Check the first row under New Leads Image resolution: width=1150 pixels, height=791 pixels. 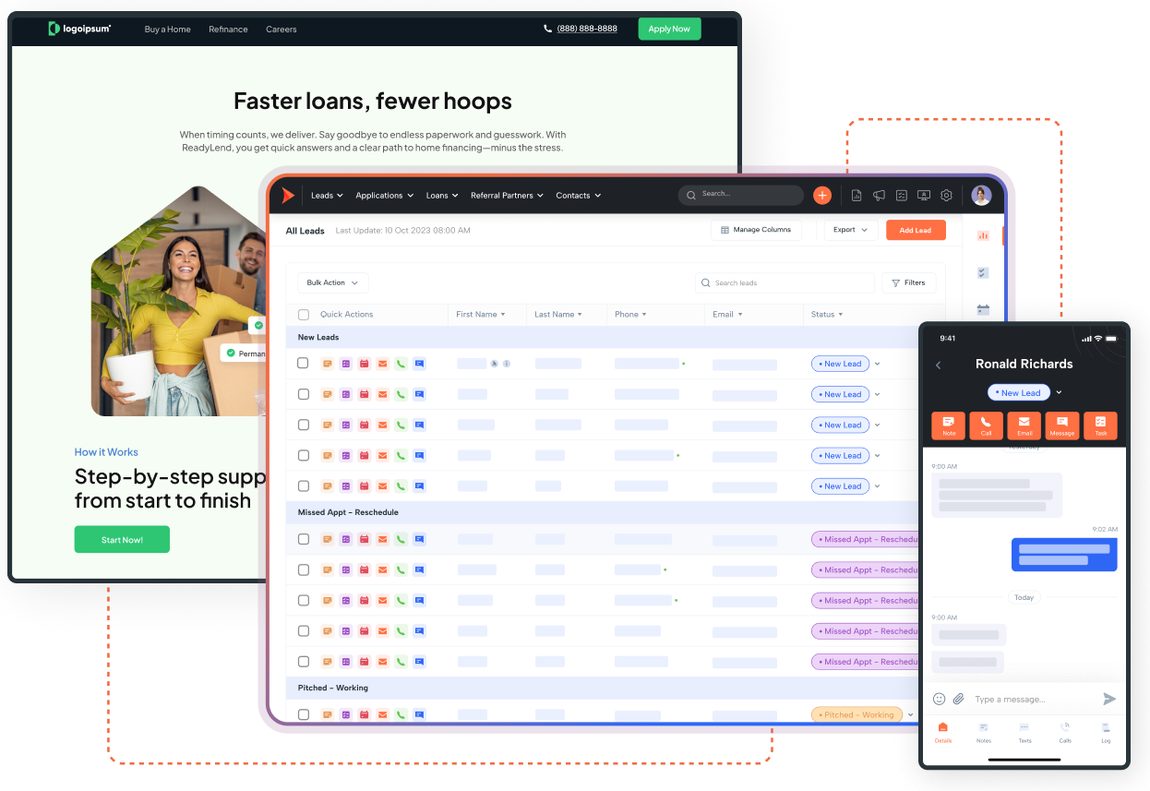[303, 363]
